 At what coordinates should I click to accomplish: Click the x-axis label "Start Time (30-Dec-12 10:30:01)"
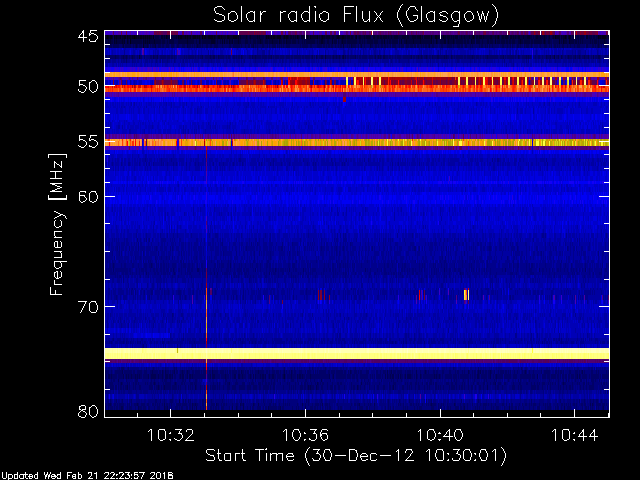point(356,455)
